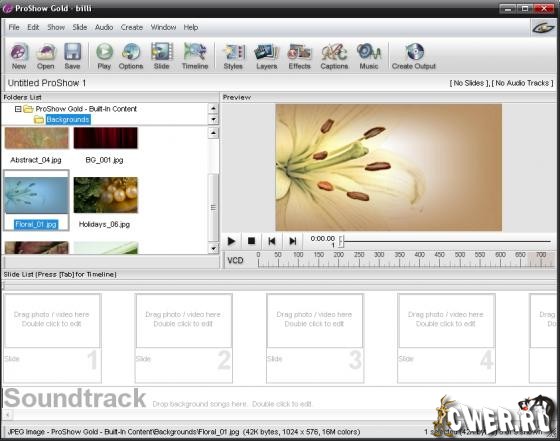Jump to next slide in preview
This screenshot has height=441, width=560.
coord(292,241)
